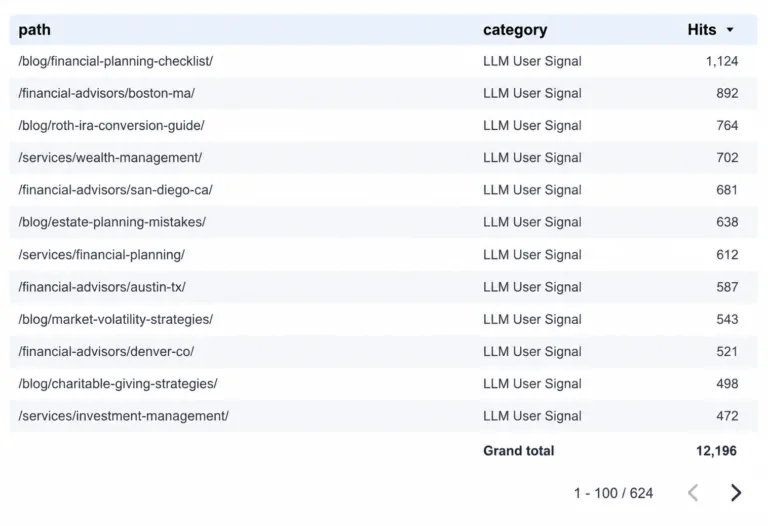Select path /blog/market-volatility-strategies/

[x=116, y=319]
